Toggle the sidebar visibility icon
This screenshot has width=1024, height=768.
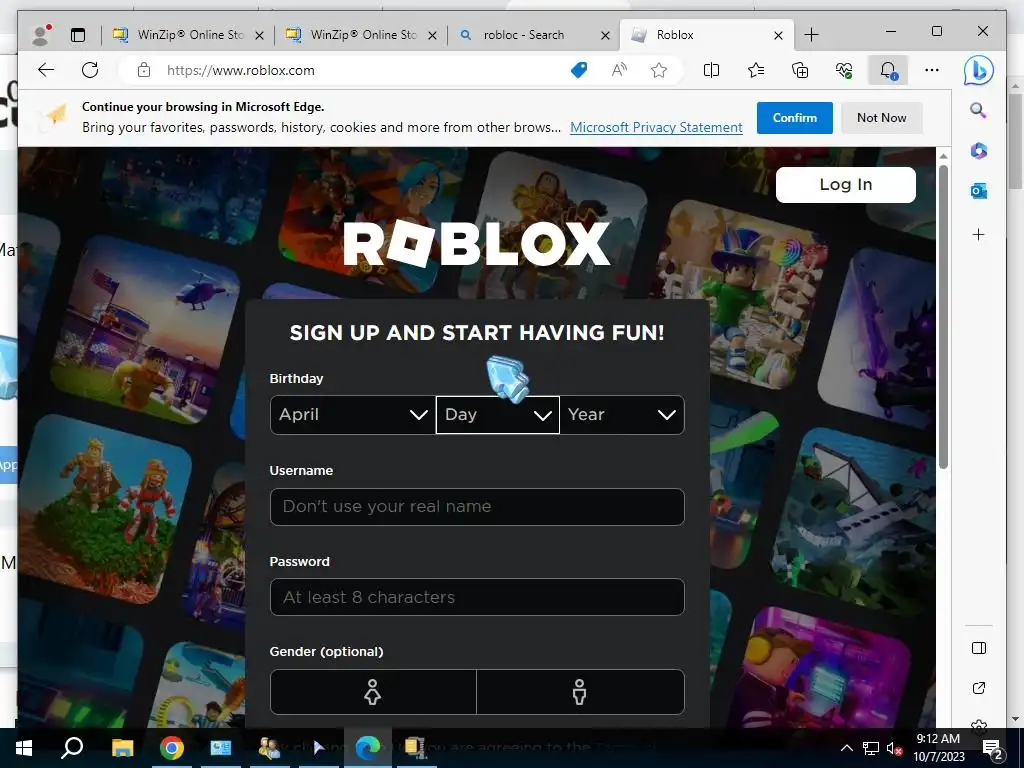click(978, 648)
